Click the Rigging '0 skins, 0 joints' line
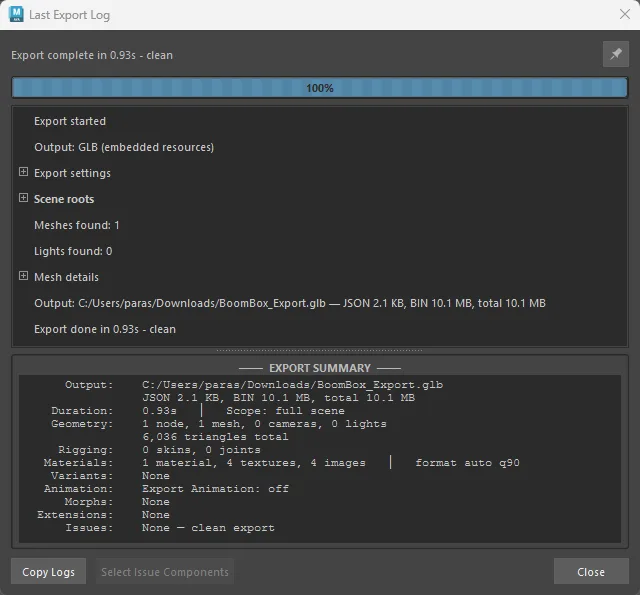640x595 pixels. [x=201, y=450]
